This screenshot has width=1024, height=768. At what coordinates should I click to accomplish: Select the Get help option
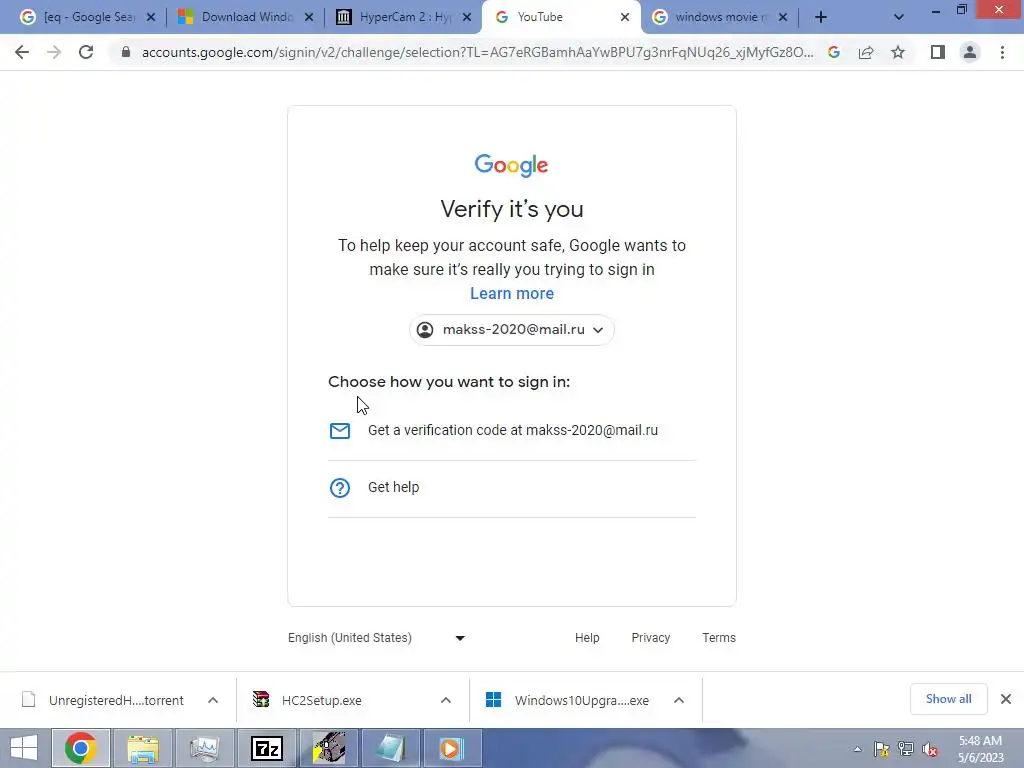coord(512,488)
